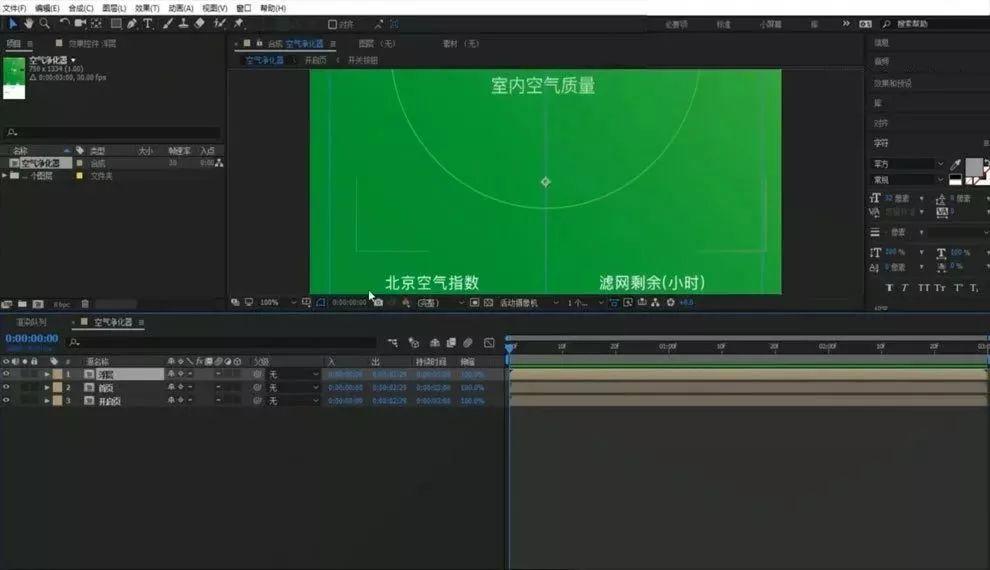The image size is (990, 570).
Task: Open the font style dropdown in Character panel
Action: (908, 180)
